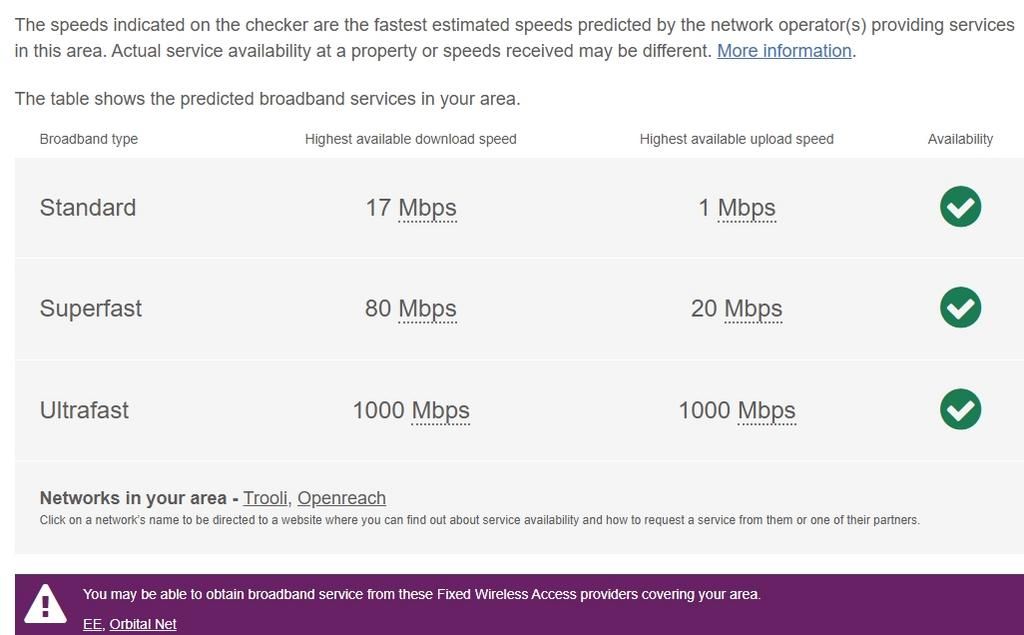Click Mbps abbreviation in Ultrafast download speed
The image size is (1024, 635).
(440, 411)
